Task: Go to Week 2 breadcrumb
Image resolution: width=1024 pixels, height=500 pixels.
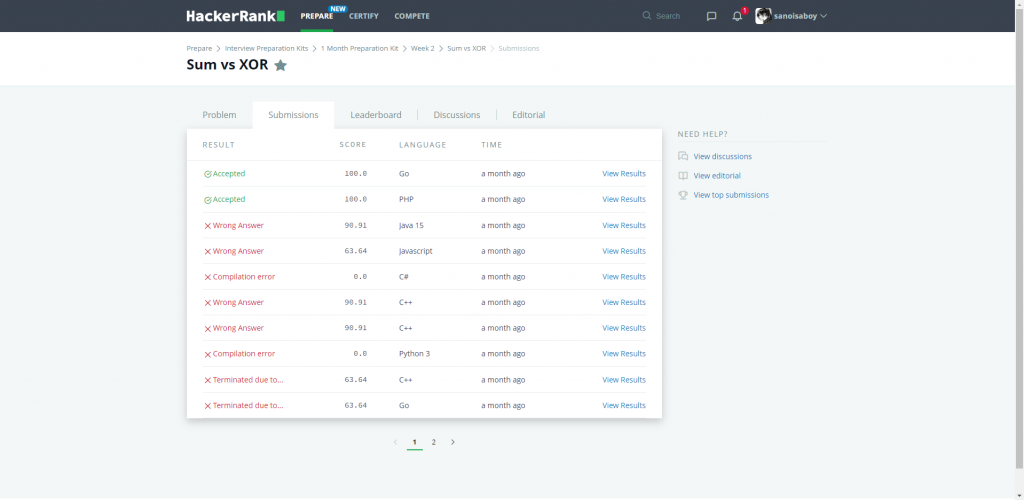Action: coord(423,49)
